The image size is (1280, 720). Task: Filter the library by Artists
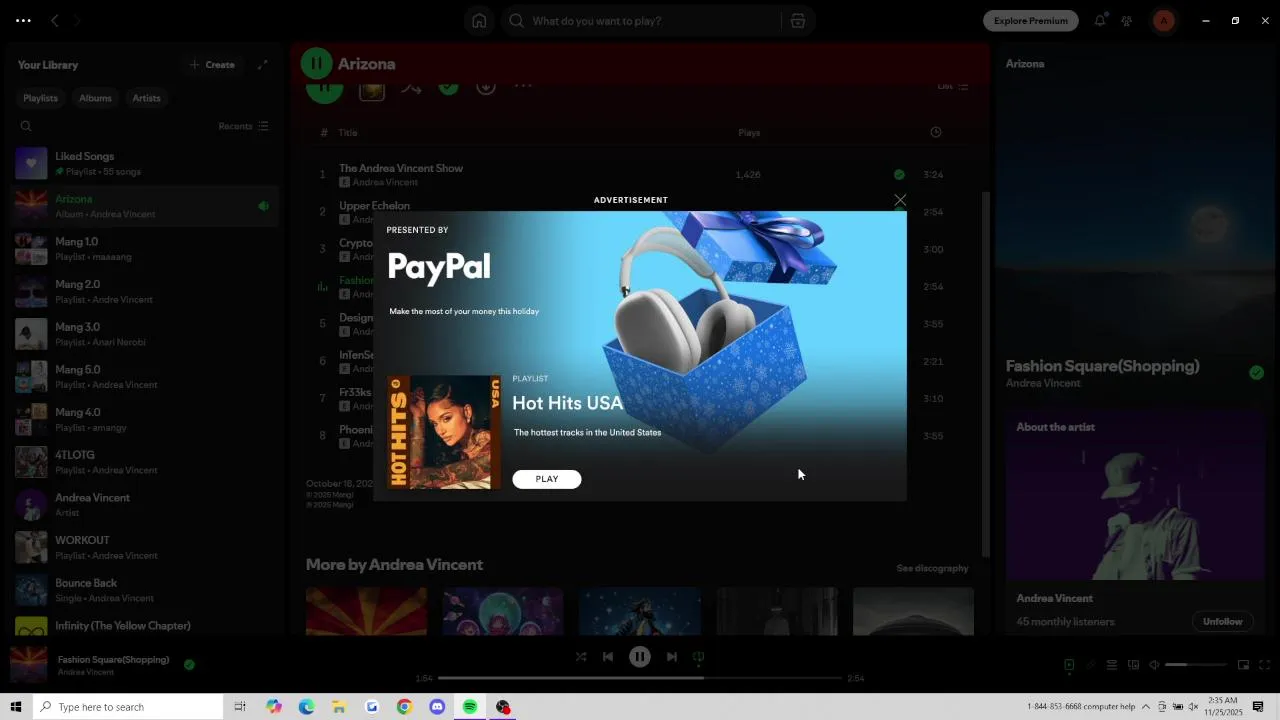click(x=147, y=98)
